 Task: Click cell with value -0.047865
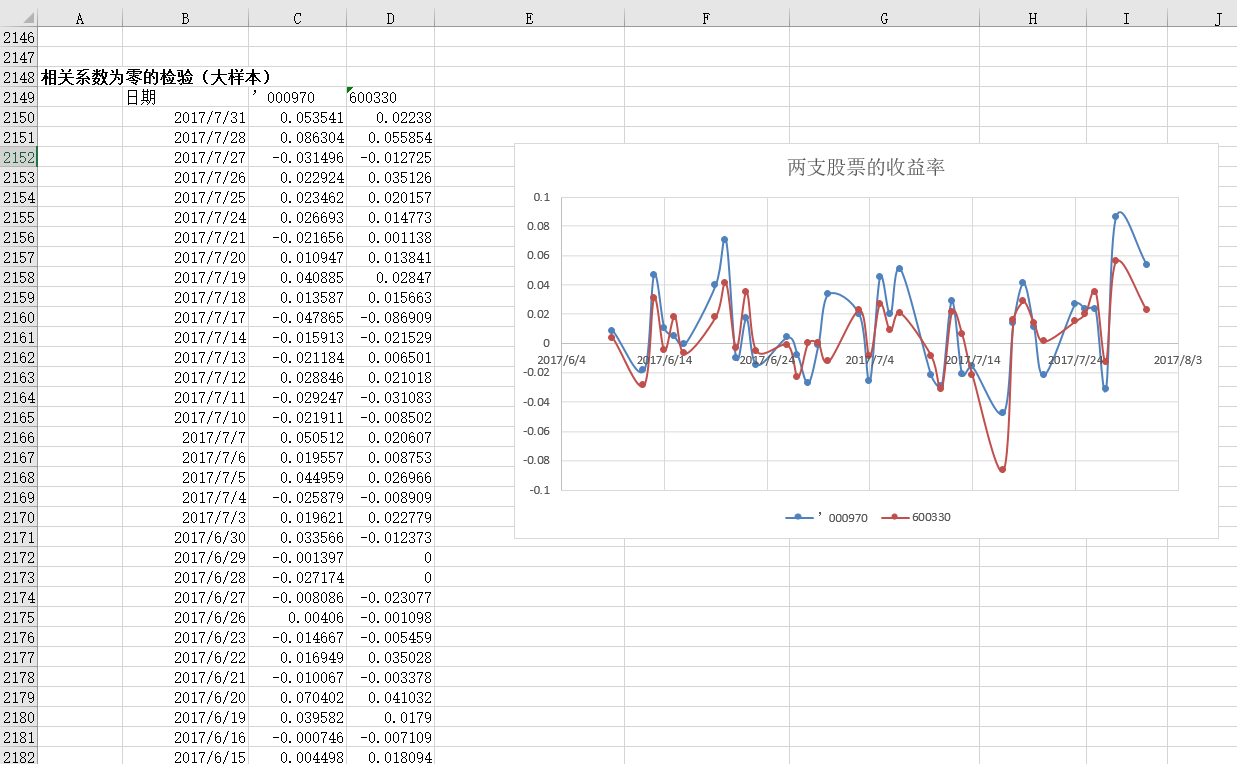tap(298, 317)
